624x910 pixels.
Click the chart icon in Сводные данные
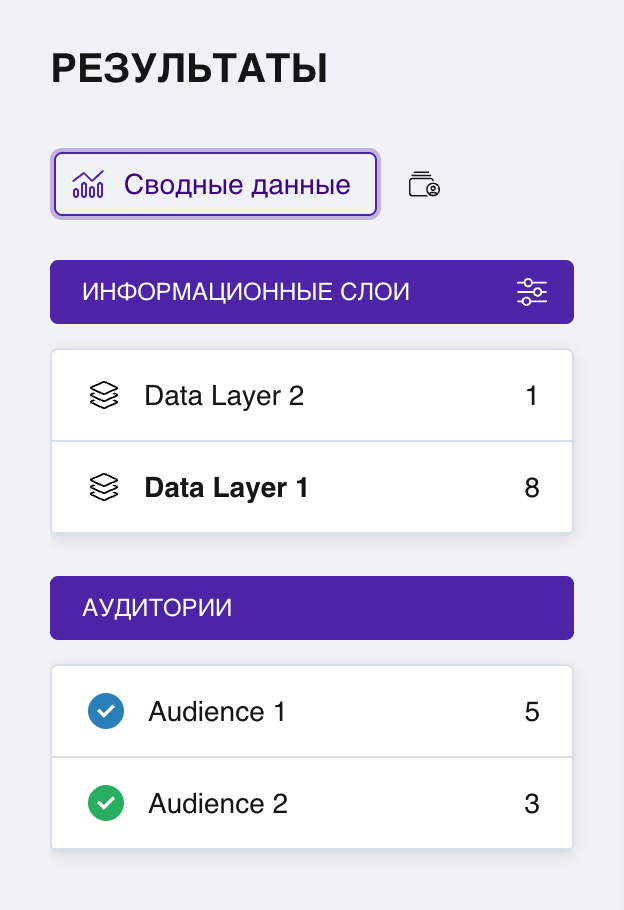point(88,185)
